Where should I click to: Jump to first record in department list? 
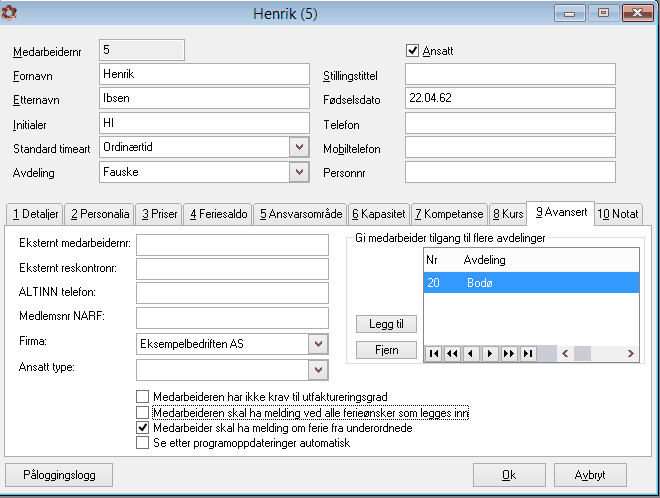tap(434, 354)
